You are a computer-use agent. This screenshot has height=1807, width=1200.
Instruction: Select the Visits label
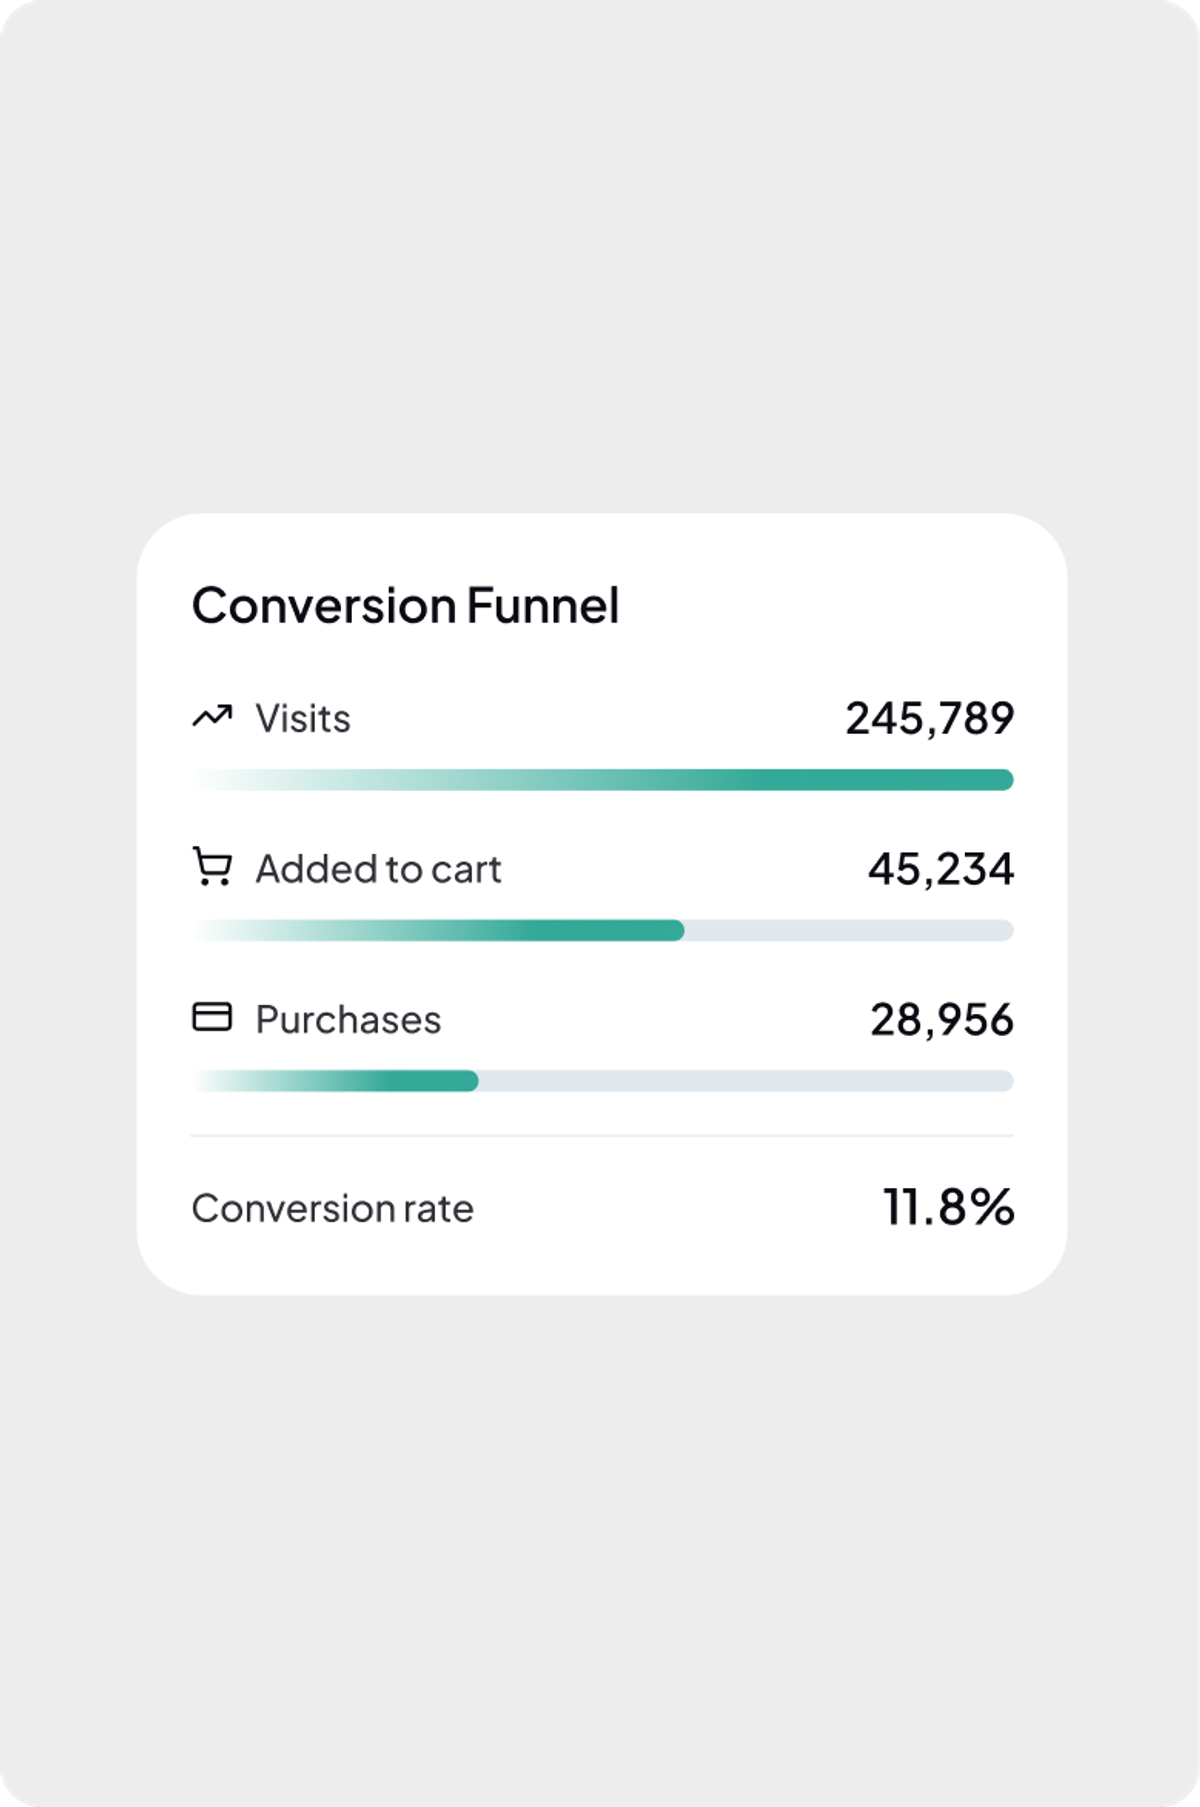coord(303,718)
